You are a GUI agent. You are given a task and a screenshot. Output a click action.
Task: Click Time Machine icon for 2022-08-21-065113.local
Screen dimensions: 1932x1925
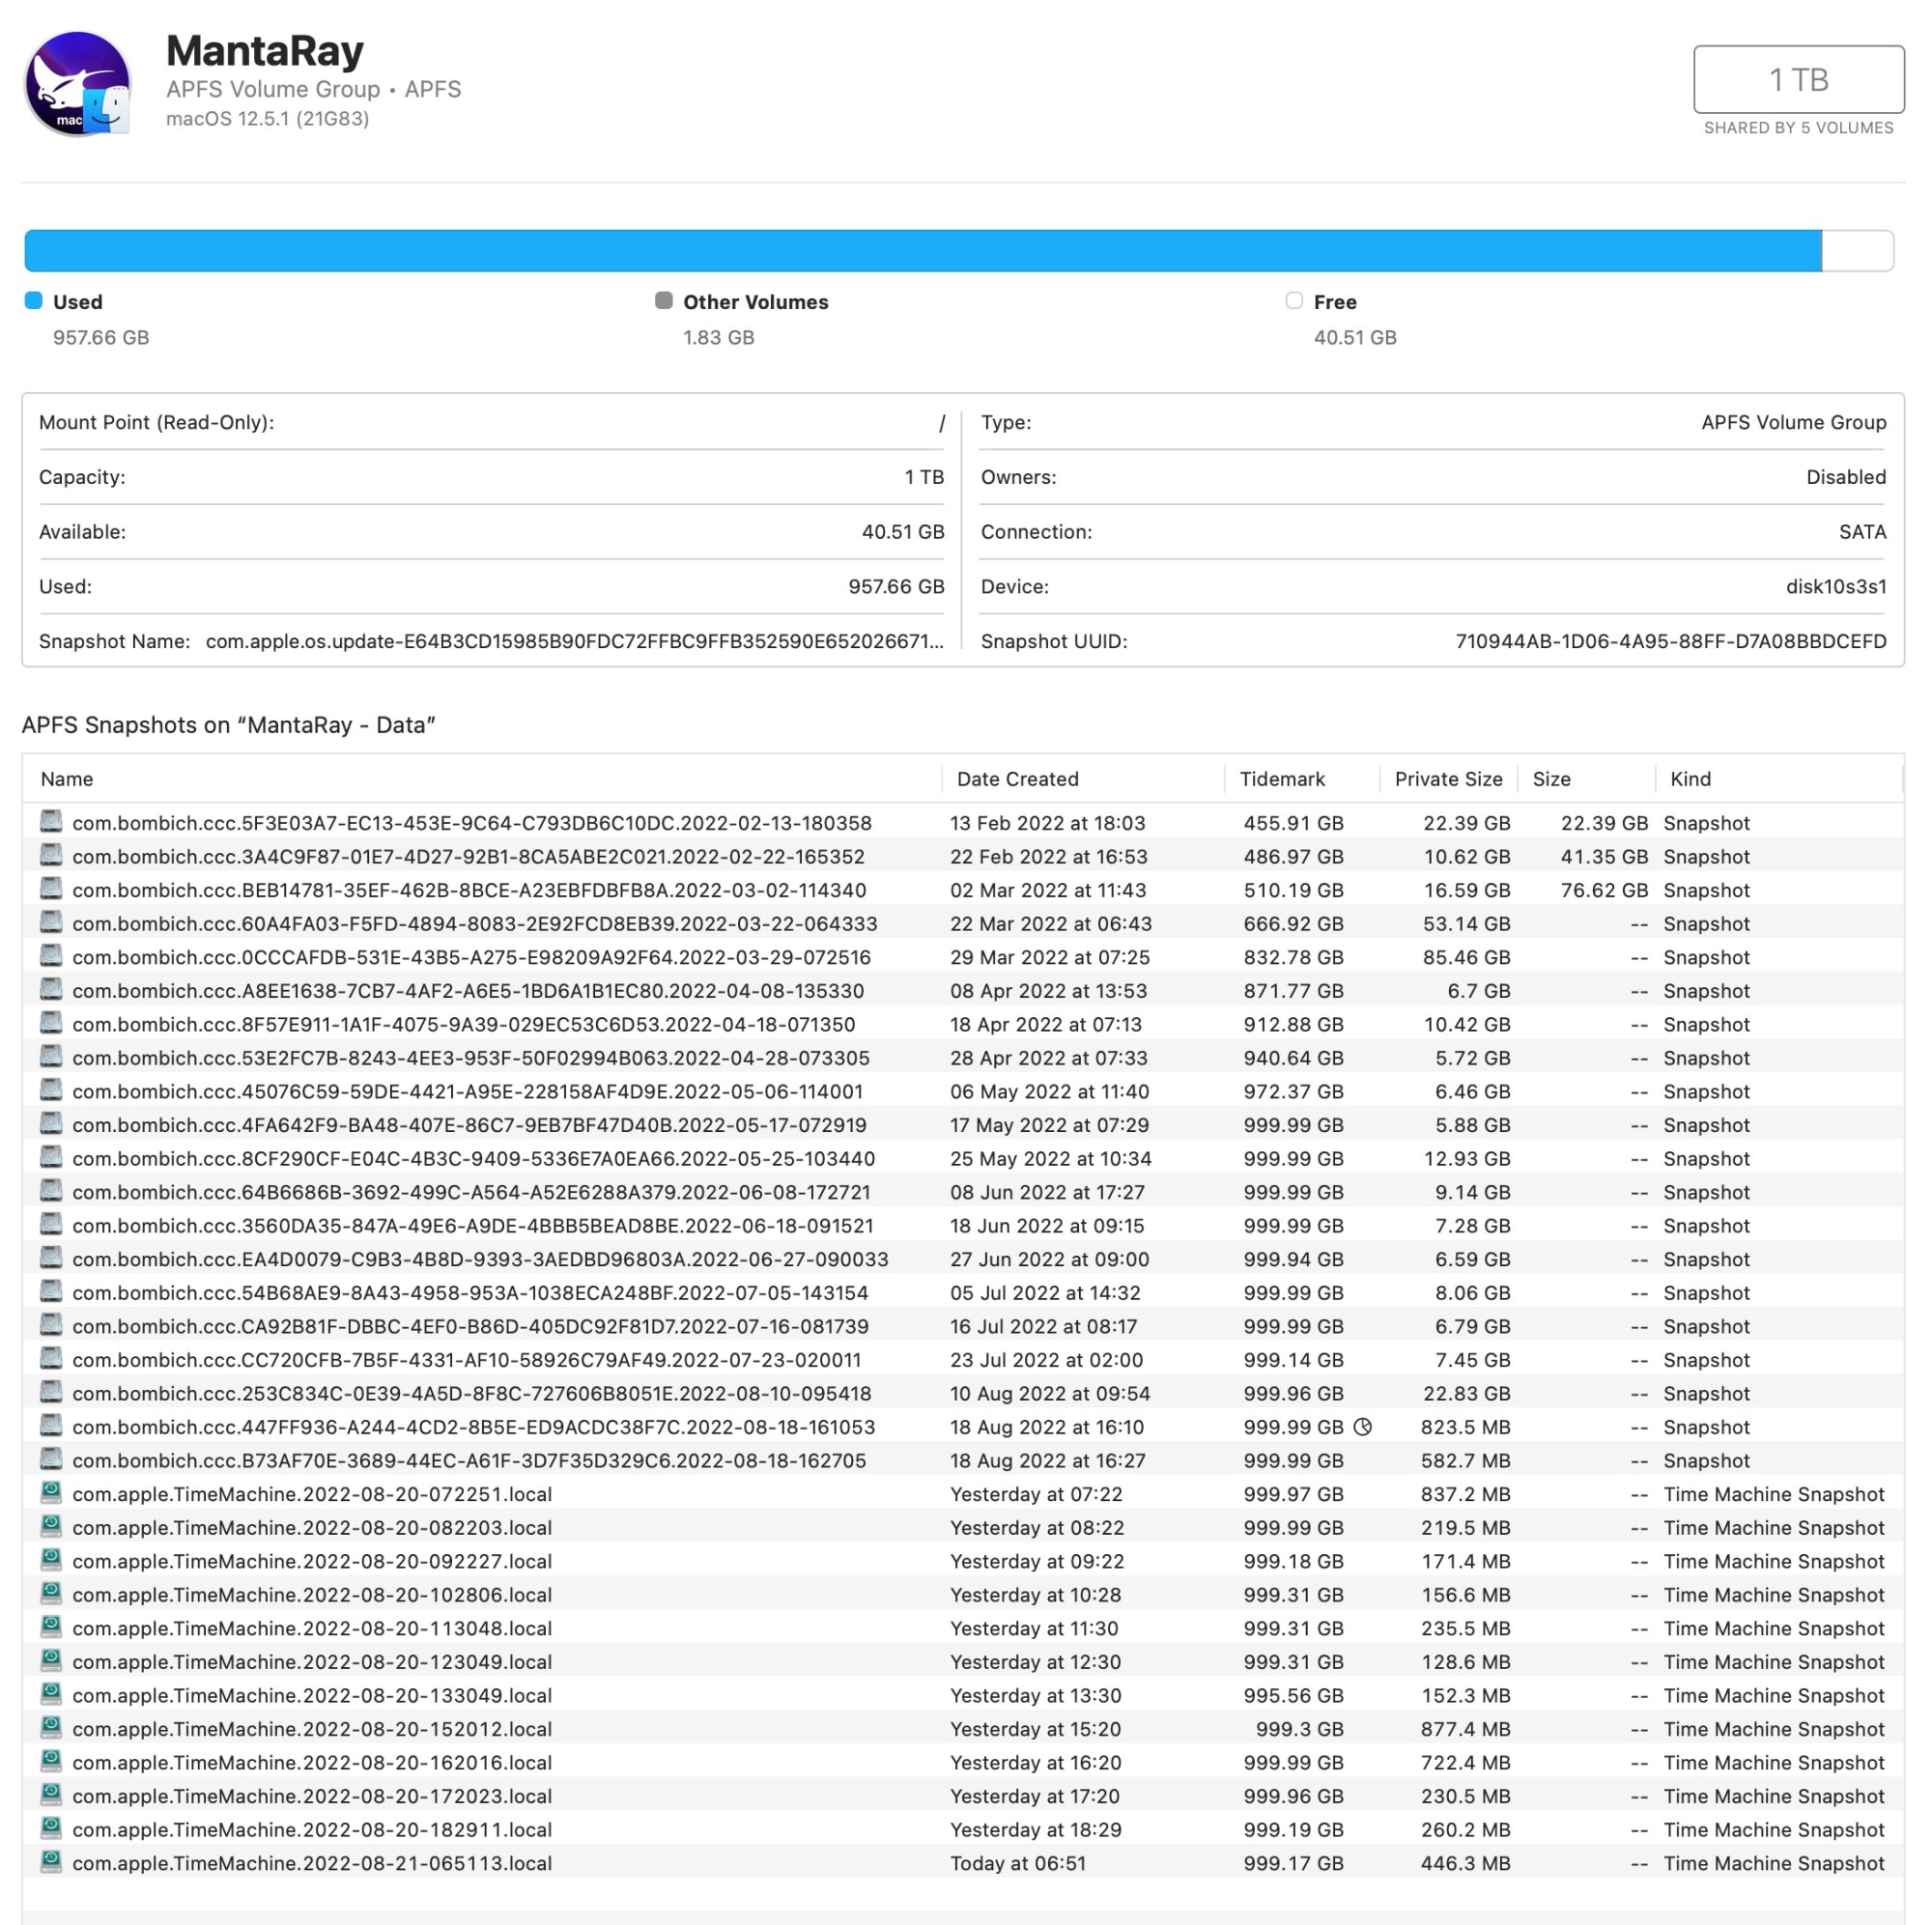coord(51,1862)
